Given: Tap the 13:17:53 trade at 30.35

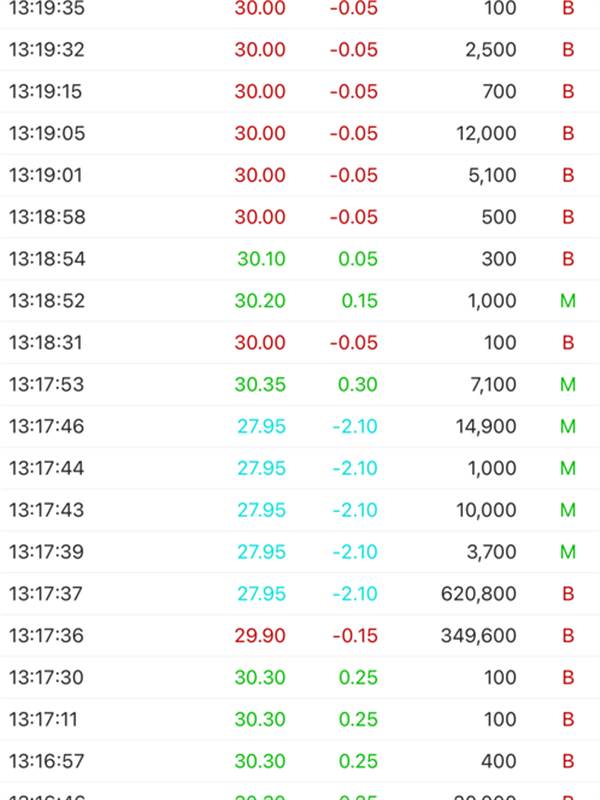Looking at the screenshot, I should (300, 384).
